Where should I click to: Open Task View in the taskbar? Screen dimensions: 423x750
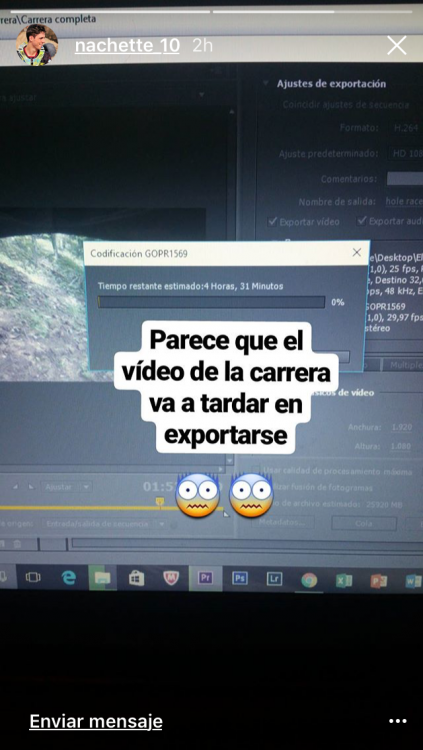coord(33,577)
